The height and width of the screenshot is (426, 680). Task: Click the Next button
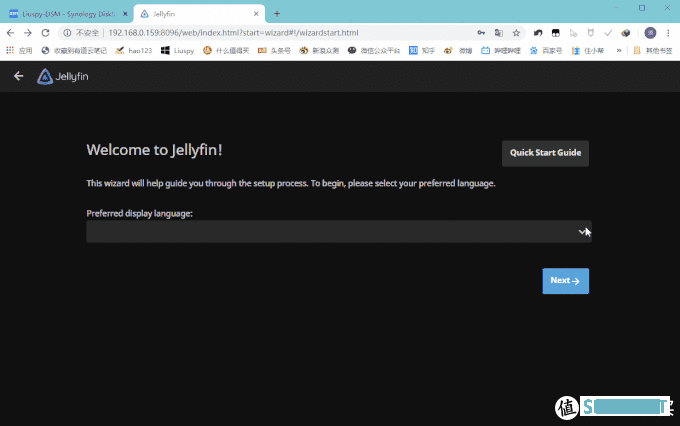(566, 281)
